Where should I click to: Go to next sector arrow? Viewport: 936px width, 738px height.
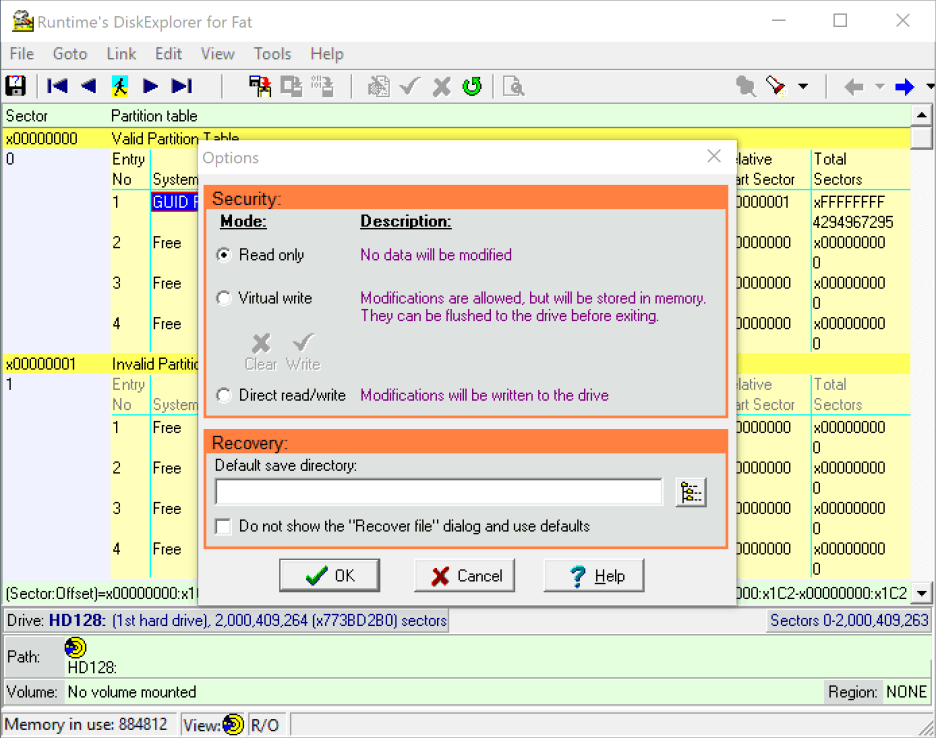tap(151, 86)
